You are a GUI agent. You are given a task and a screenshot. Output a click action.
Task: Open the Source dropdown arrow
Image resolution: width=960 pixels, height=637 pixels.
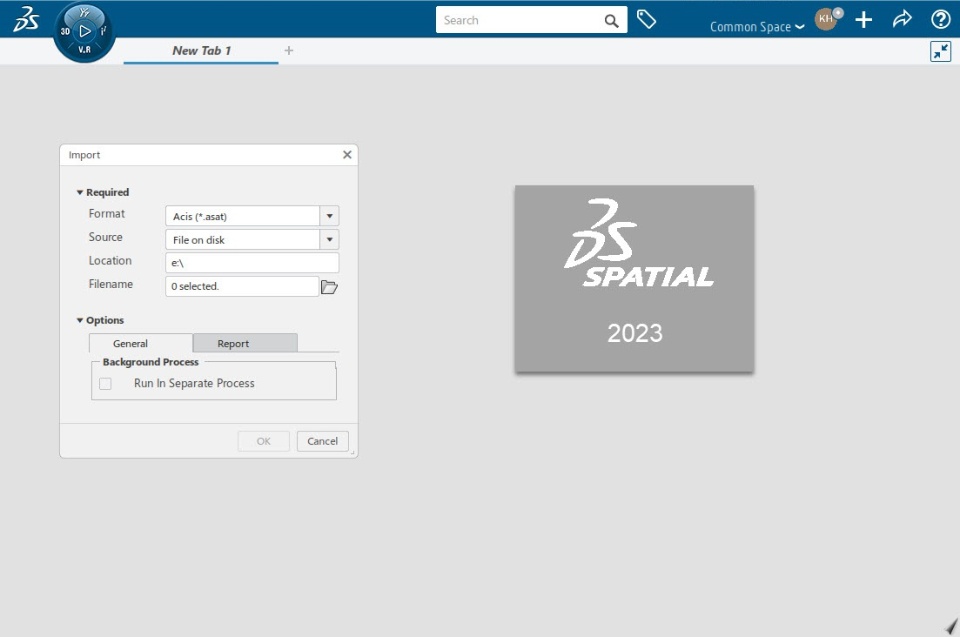[329, 239]
